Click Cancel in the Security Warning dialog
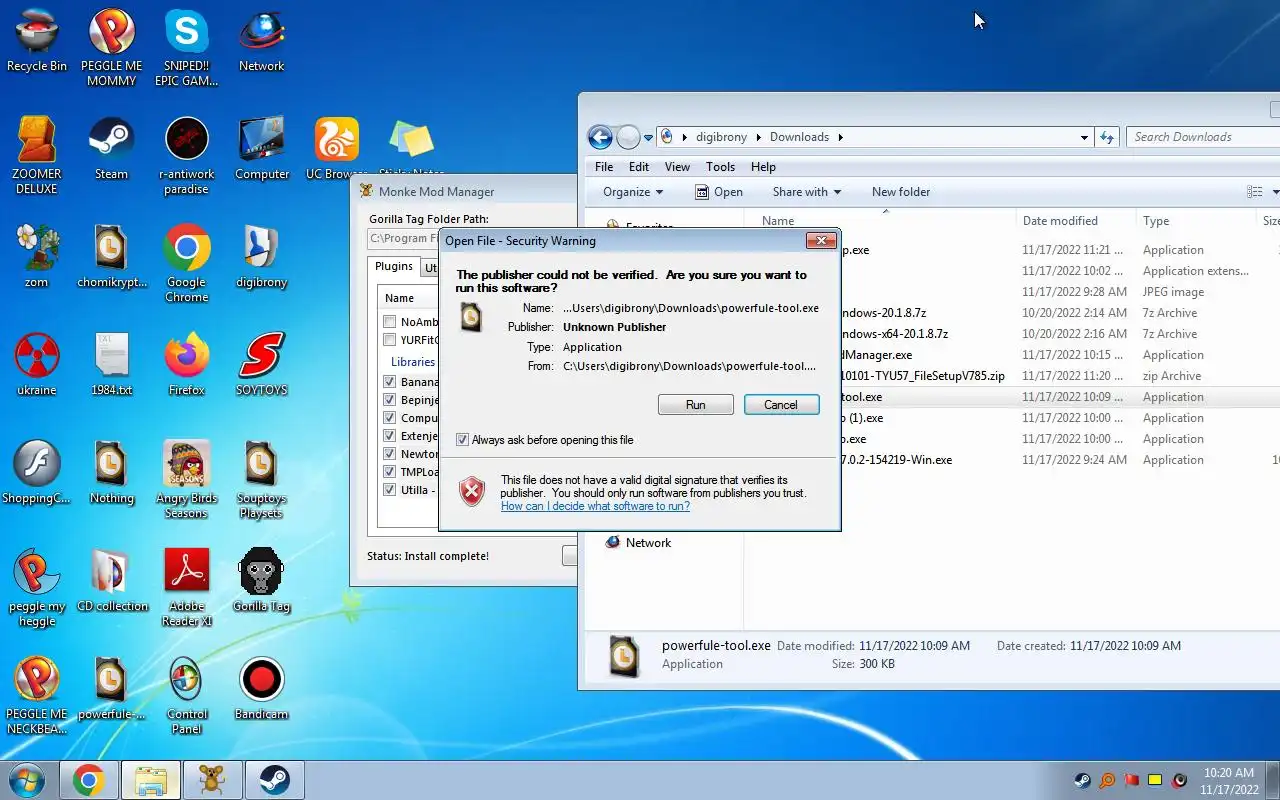 tap(781, 405)
